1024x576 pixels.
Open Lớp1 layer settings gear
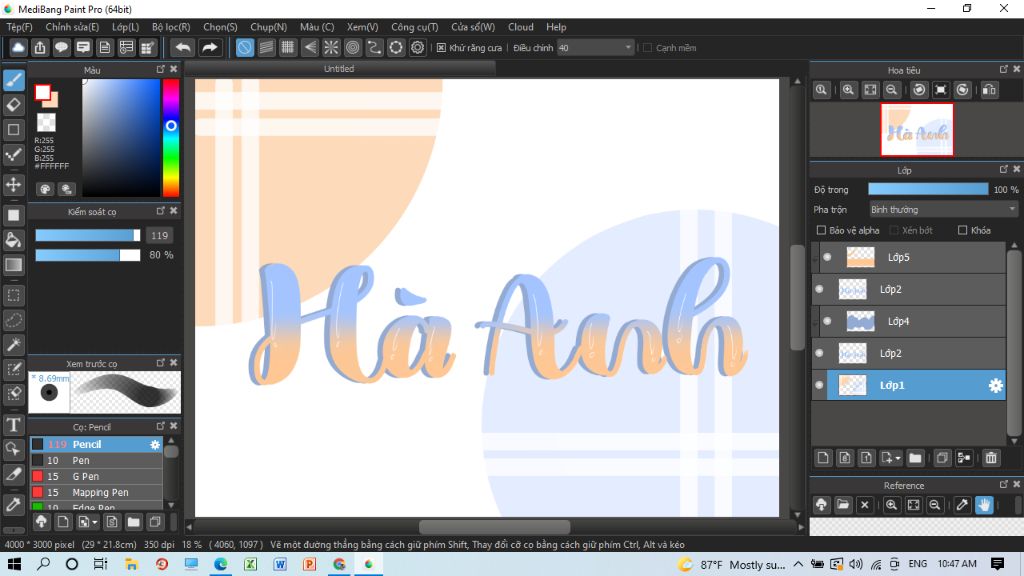[995, 386]
